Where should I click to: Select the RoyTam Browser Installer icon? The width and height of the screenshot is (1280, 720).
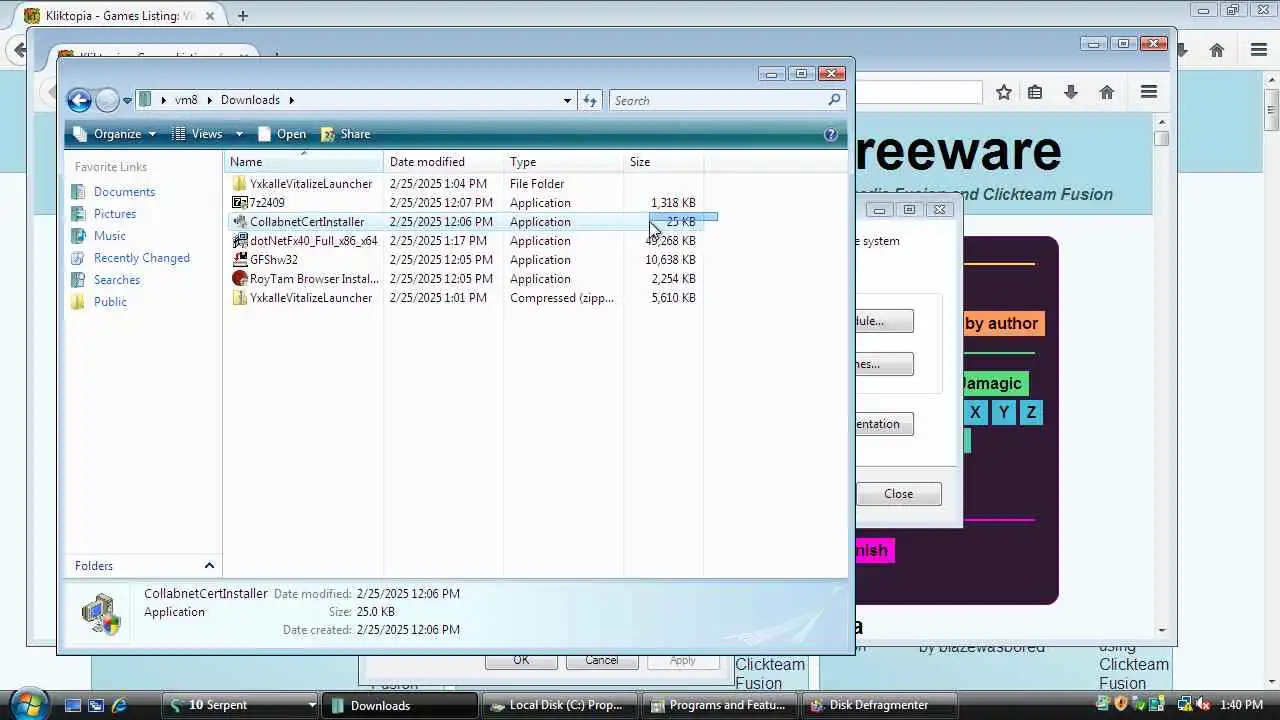[x=239, y=279]
